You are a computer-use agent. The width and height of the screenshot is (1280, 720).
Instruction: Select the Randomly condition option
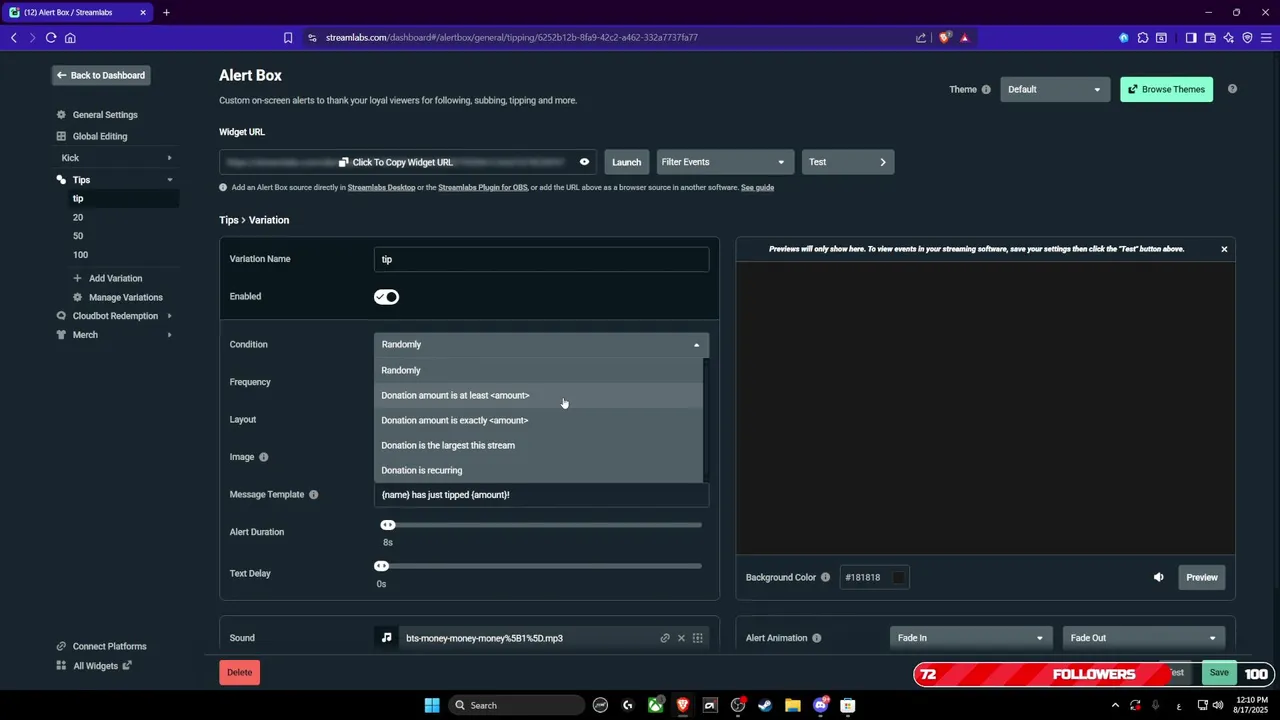[x=538, y=370]
